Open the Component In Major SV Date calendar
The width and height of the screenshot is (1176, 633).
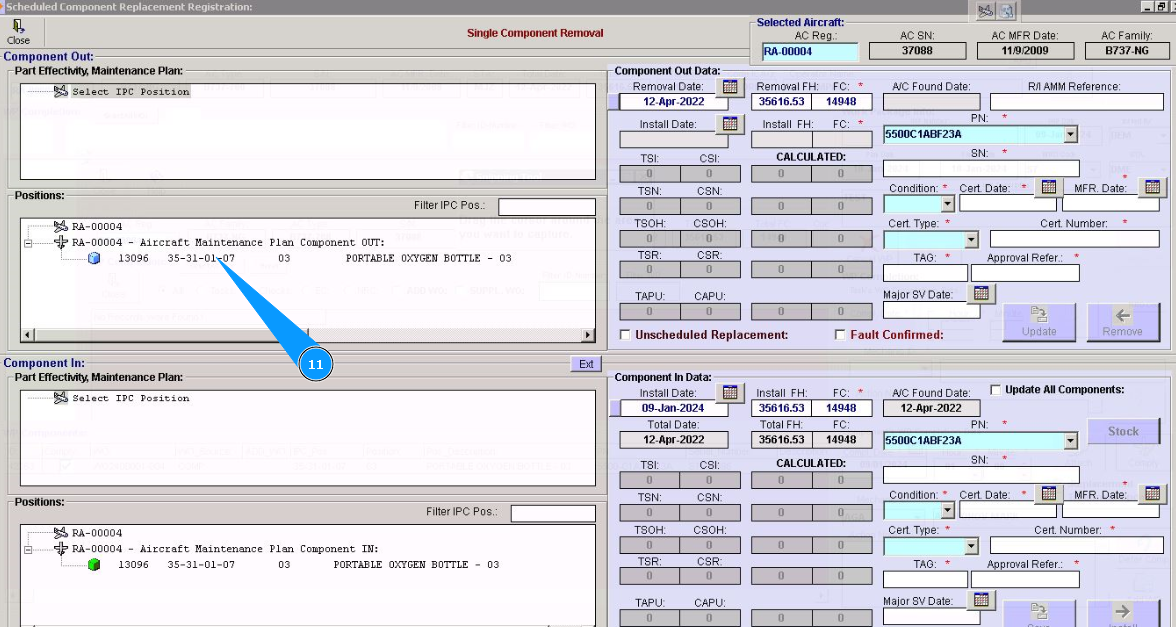[x=981, y=599]
